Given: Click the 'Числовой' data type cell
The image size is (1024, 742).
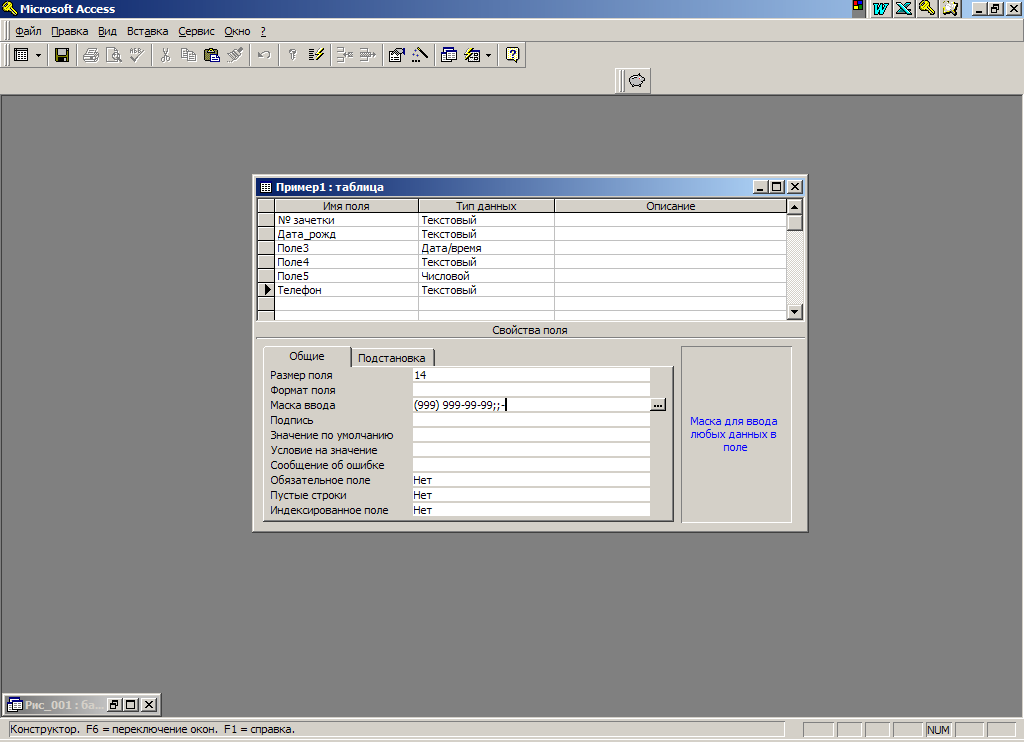Looking at the screenshot, I should [486, 276].
